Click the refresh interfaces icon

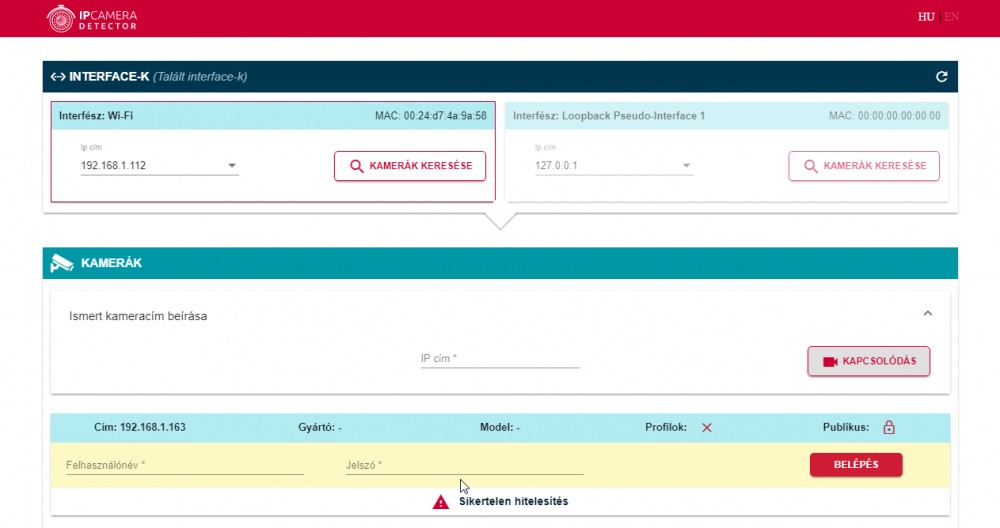(x=941, y=77)
